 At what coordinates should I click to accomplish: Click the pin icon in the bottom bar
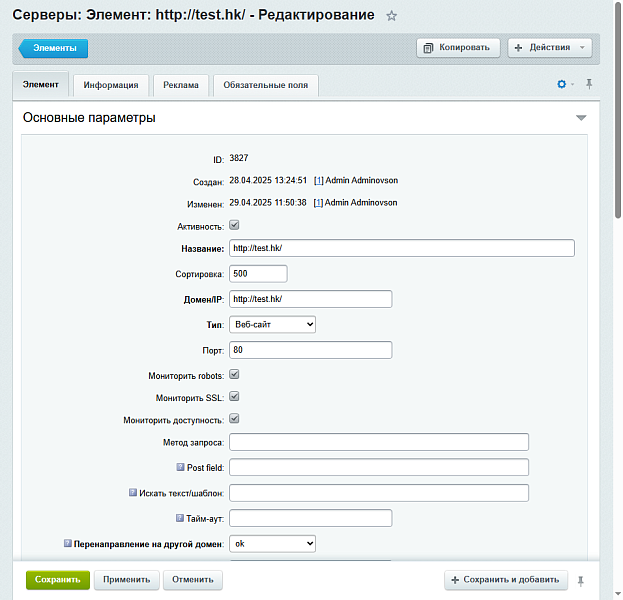pos(581,580)
